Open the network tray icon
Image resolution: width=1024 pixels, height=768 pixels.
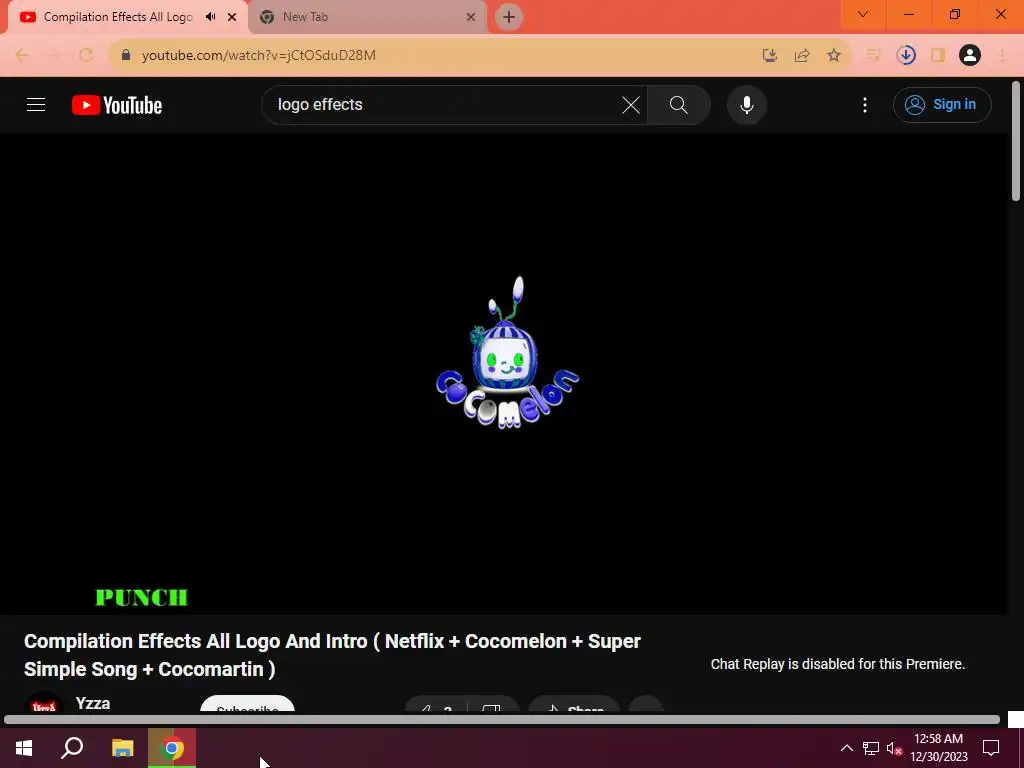(871, 748)
